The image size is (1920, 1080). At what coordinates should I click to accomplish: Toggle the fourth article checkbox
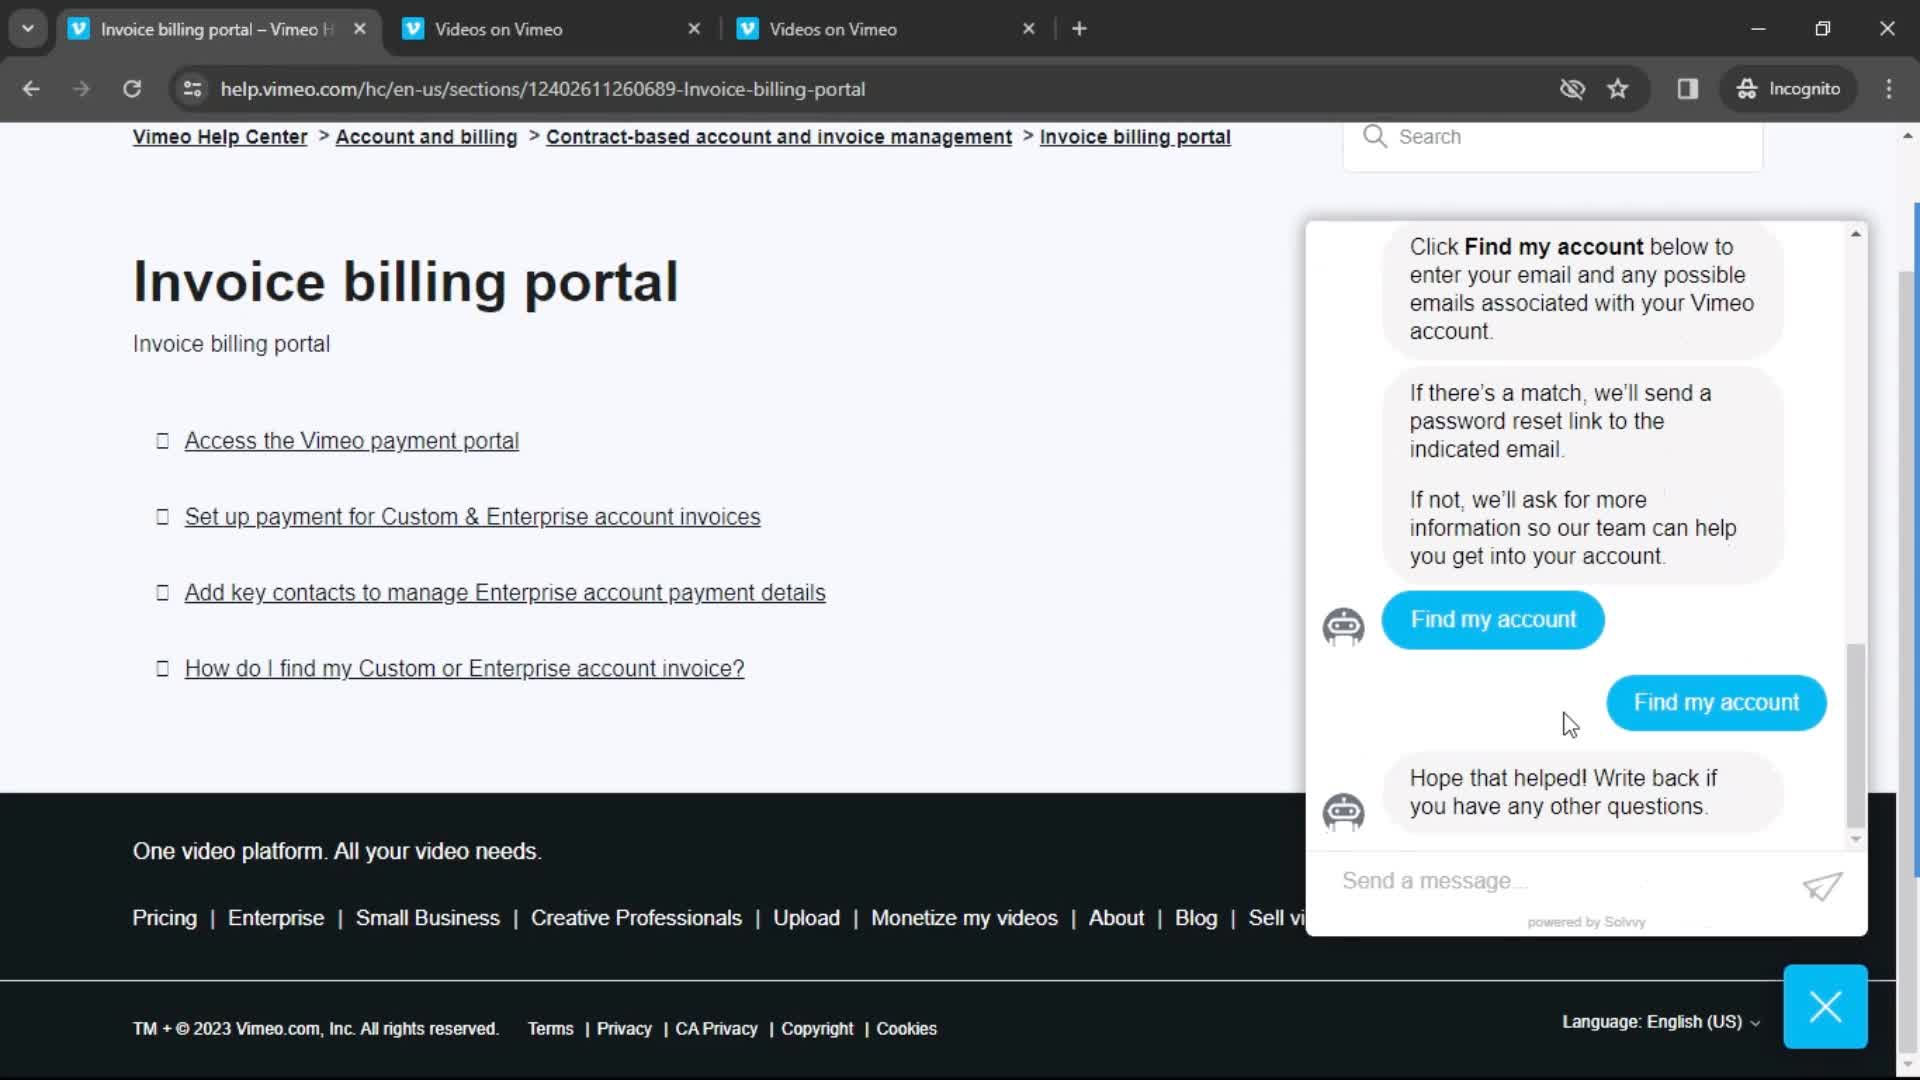point(162,667)
